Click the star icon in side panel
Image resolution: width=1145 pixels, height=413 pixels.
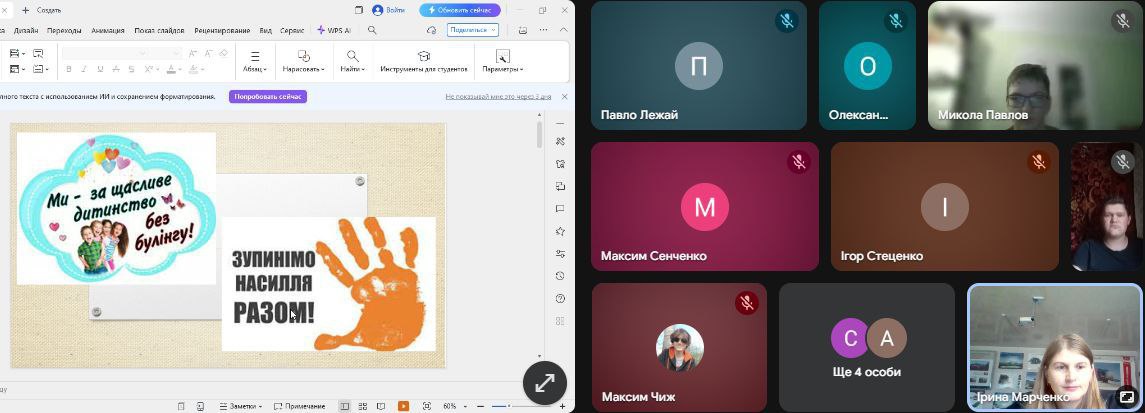[561, 231]
